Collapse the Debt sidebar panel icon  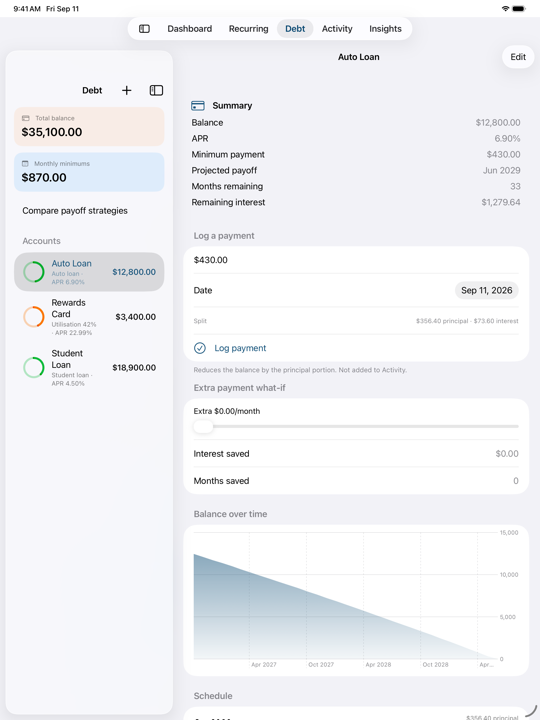[x=156, y=90]
